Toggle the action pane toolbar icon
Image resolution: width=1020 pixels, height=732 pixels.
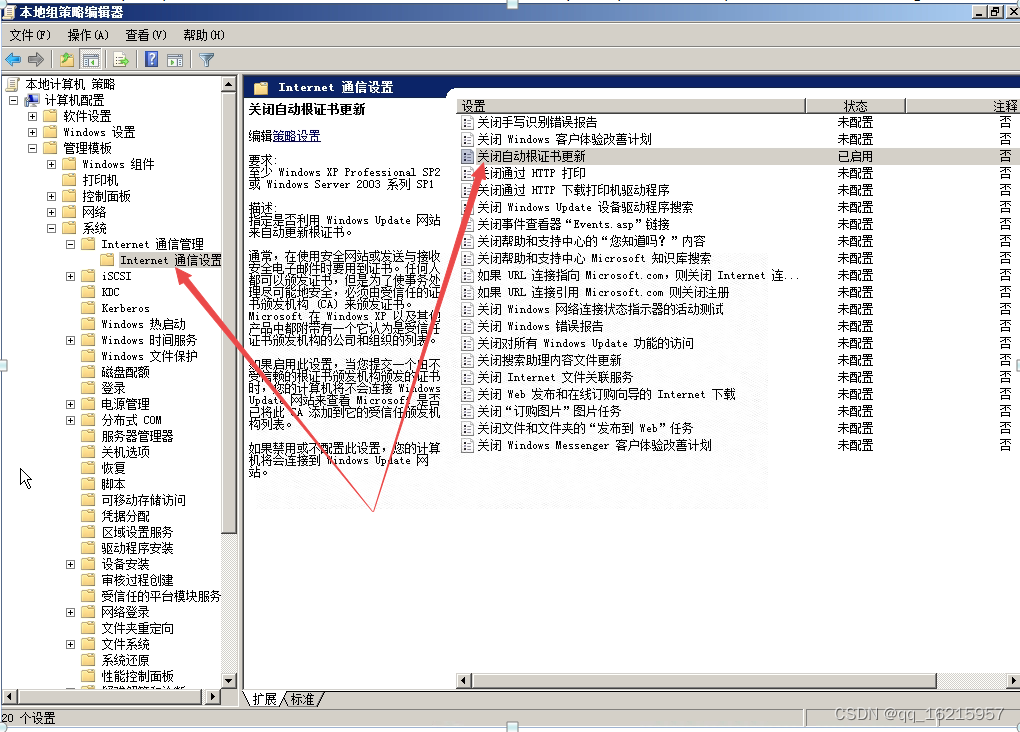click(175, 60)
